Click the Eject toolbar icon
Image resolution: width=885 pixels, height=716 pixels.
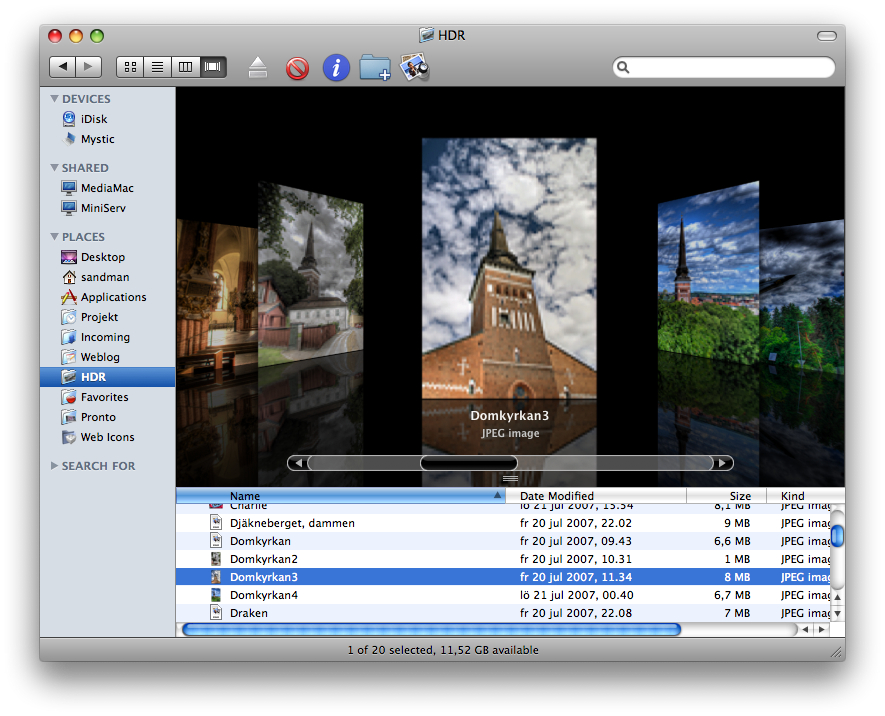[x=258, y=68]
